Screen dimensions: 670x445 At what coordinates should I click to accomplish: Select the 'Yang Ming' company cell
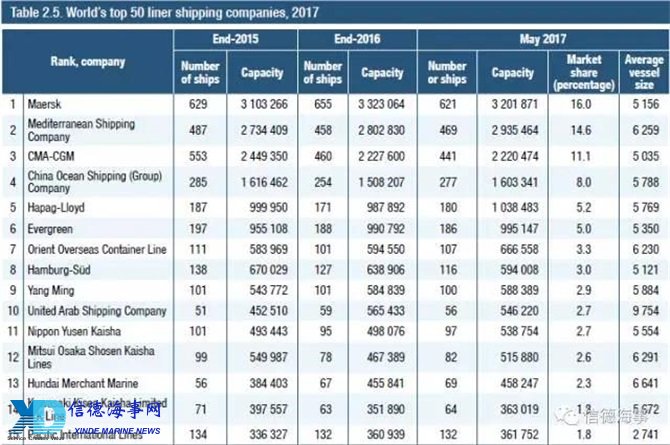(51, 290)
